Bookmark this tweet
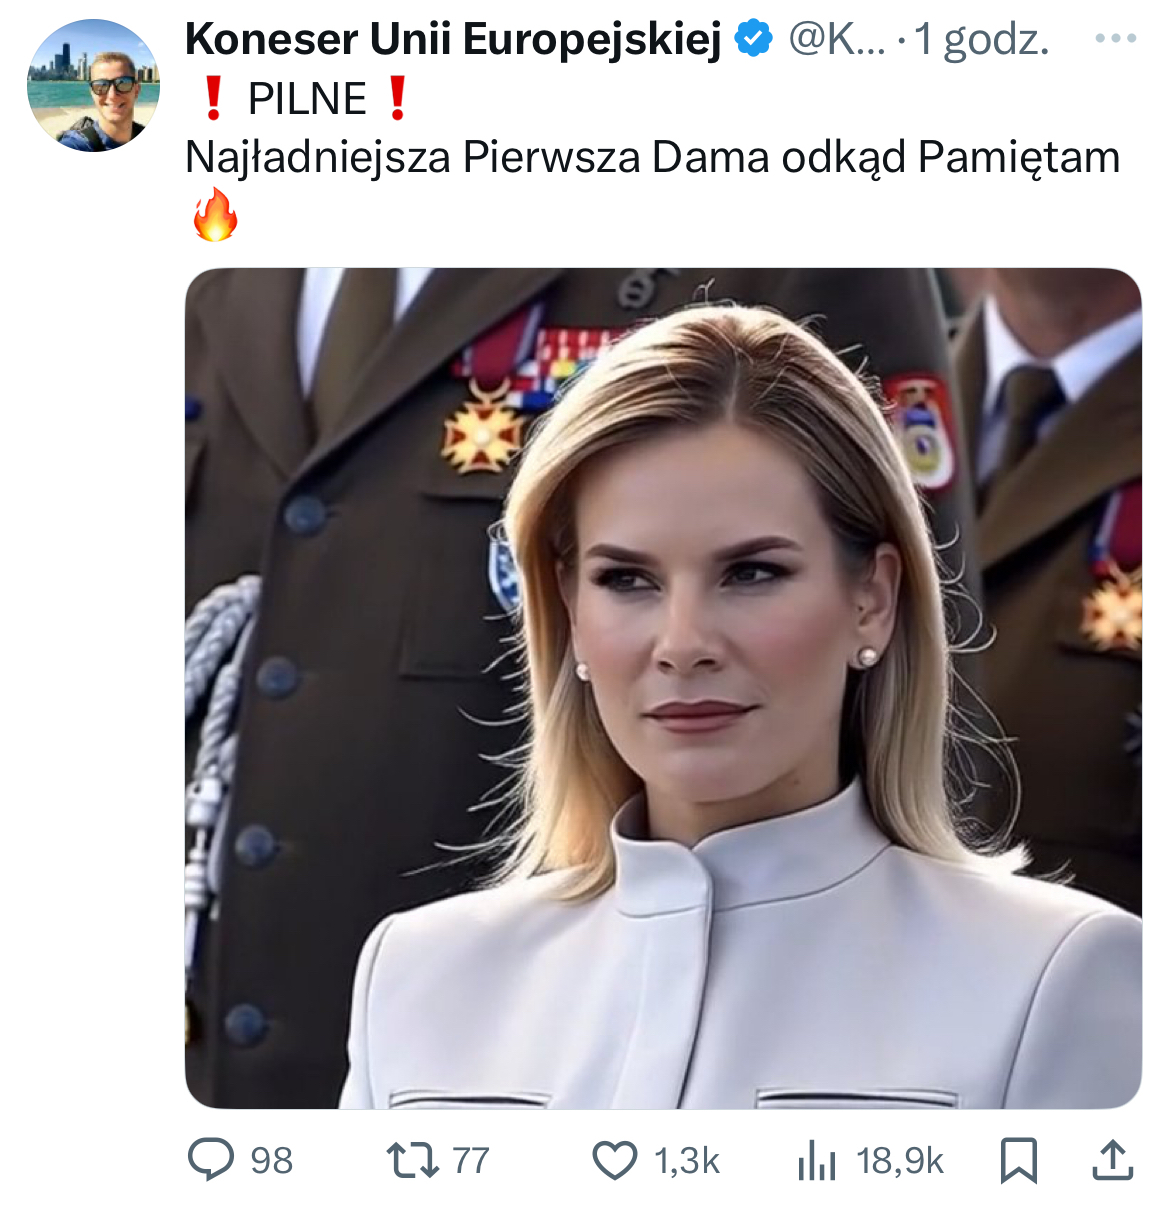This screenshot has width=1170, height=1207. pos(1018,1160)
